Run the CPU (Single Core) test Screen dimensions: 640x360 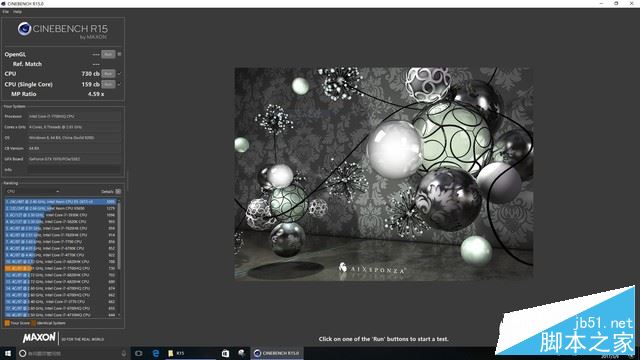pos(108,84)
